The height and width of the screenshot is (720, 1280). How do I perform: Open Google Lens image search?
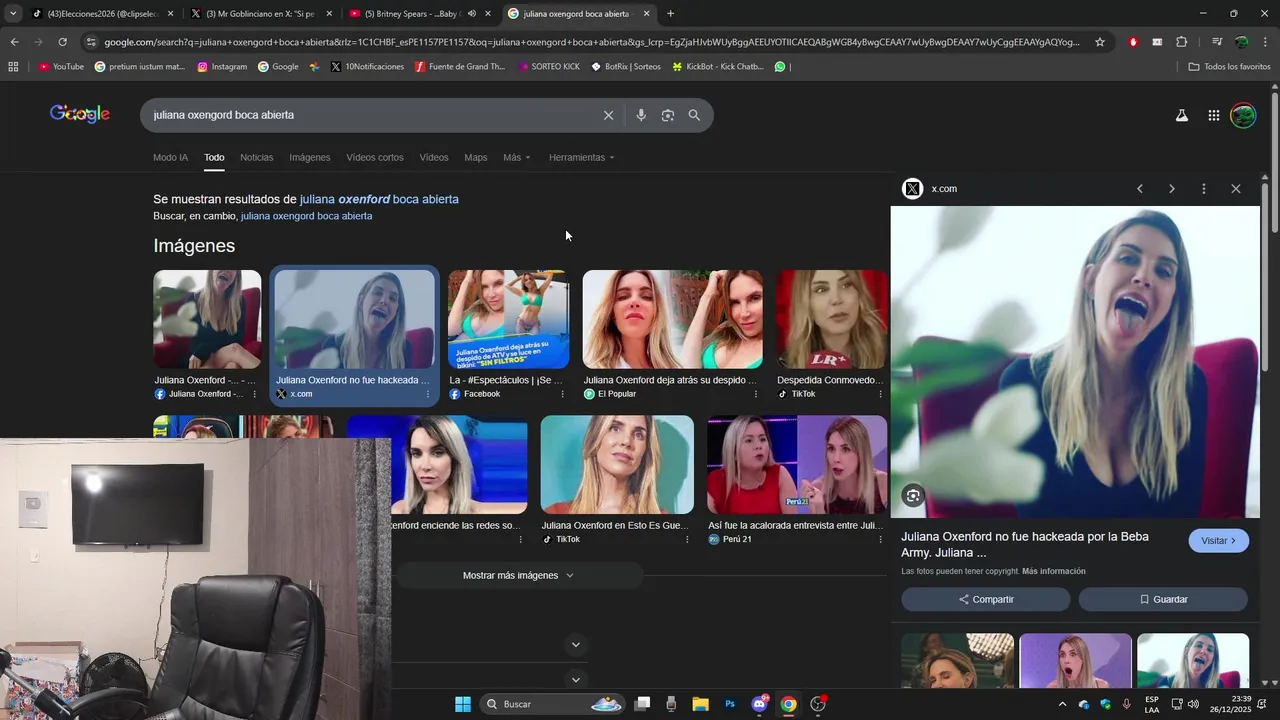pyautogui.click(x=668, y=115)
